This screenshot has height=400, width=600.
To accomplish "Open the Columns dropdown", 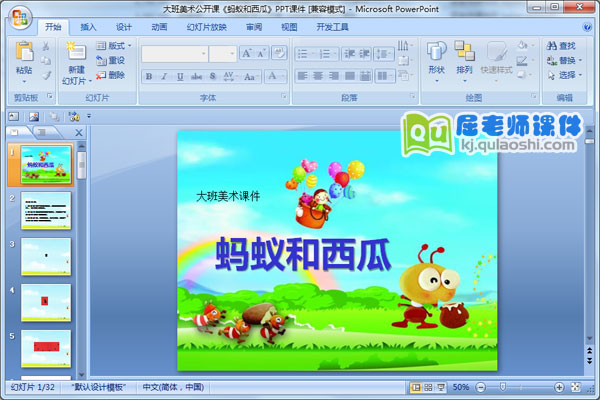I will pyautogui.click(x=385, y=76).
